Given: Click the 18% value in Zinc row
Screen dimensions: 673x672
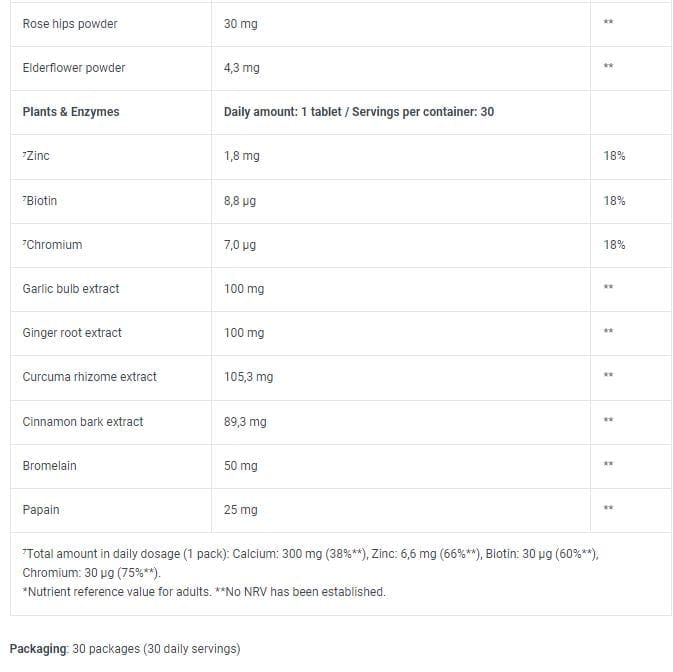Looking at the screenshot, I should click(x=614, y=156).
